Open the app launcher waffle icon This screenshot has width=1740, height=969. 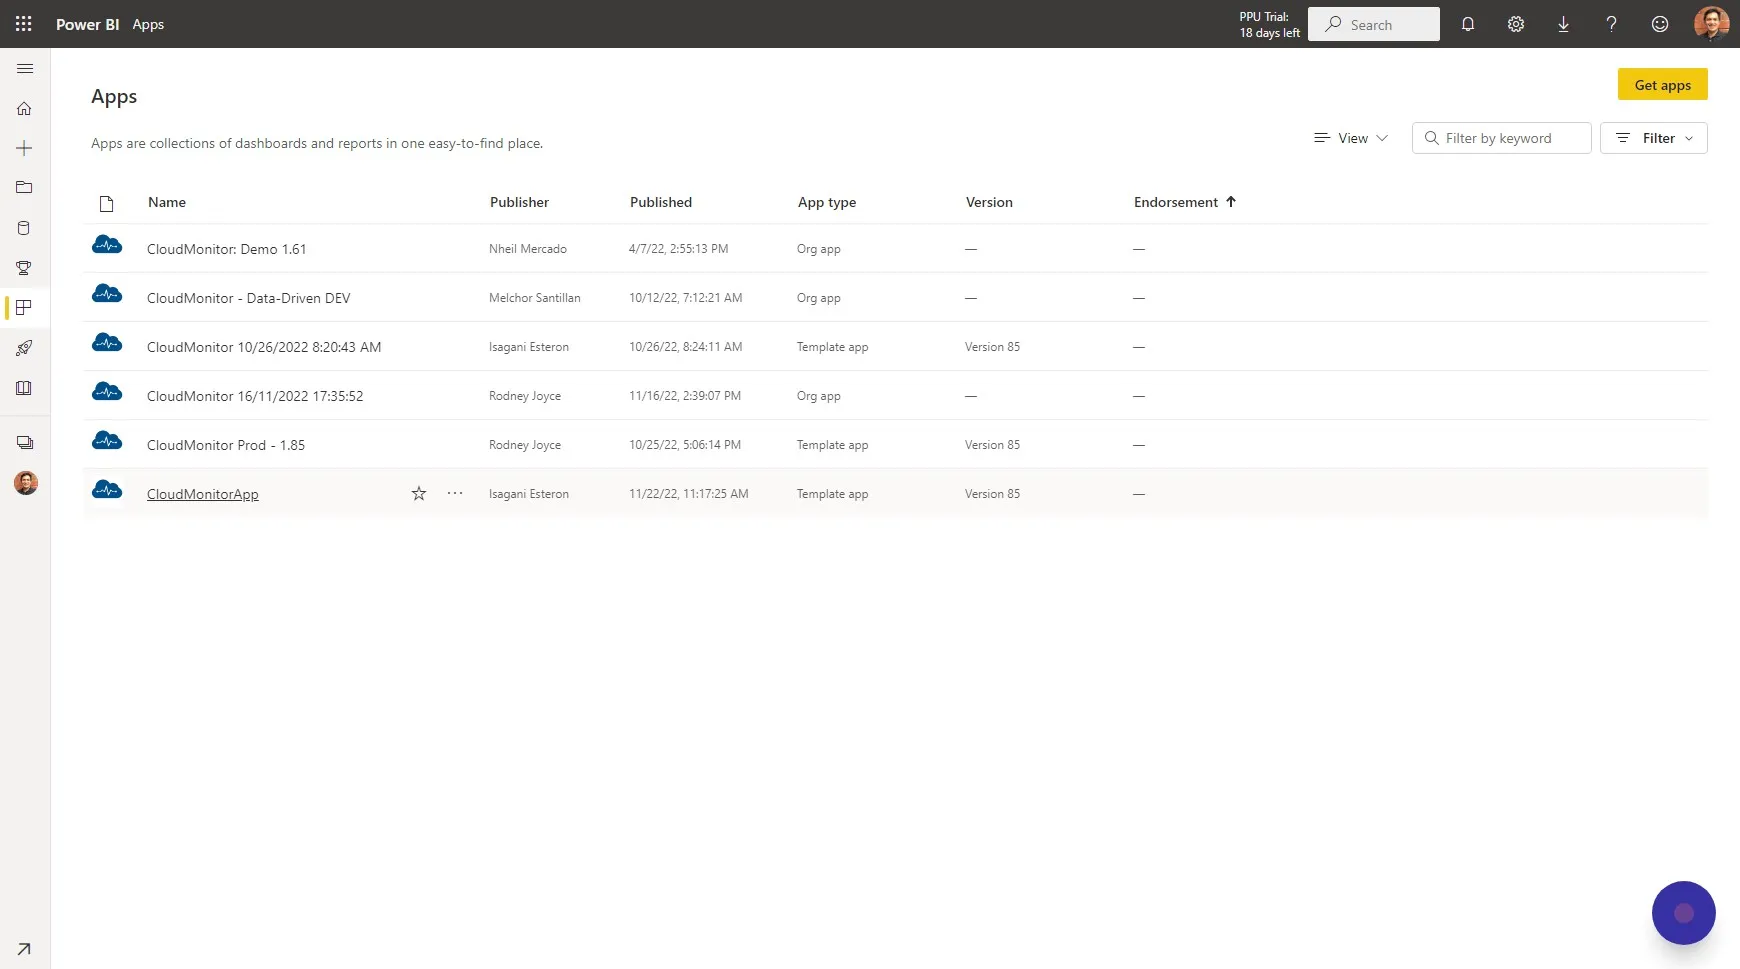click(24, 24)
